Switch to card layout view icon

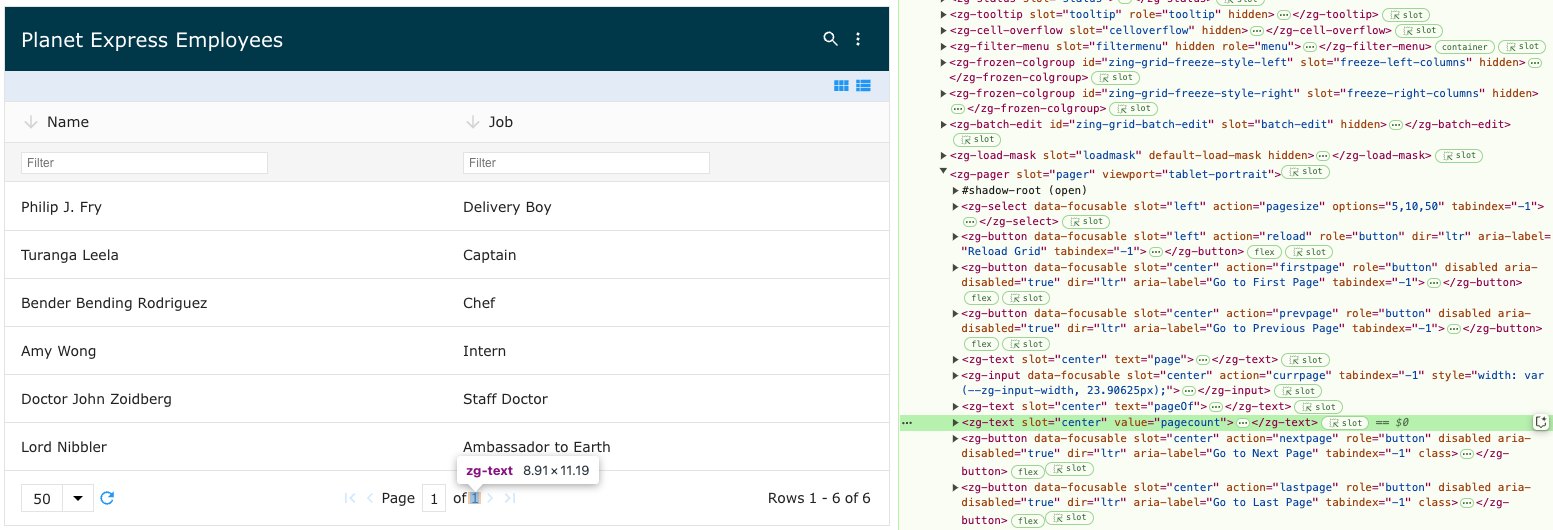click(x=842, y=86)
